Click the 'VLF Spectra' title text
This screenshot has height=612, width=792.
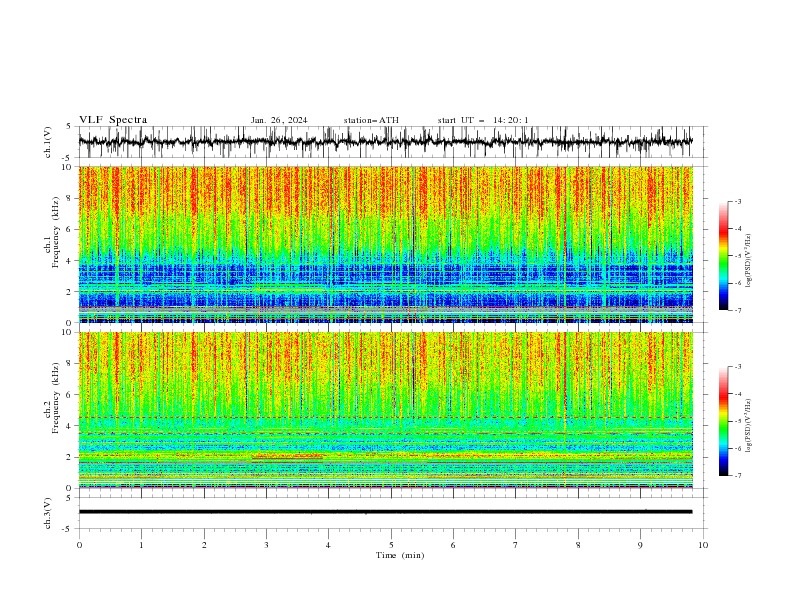coord(113,120)
